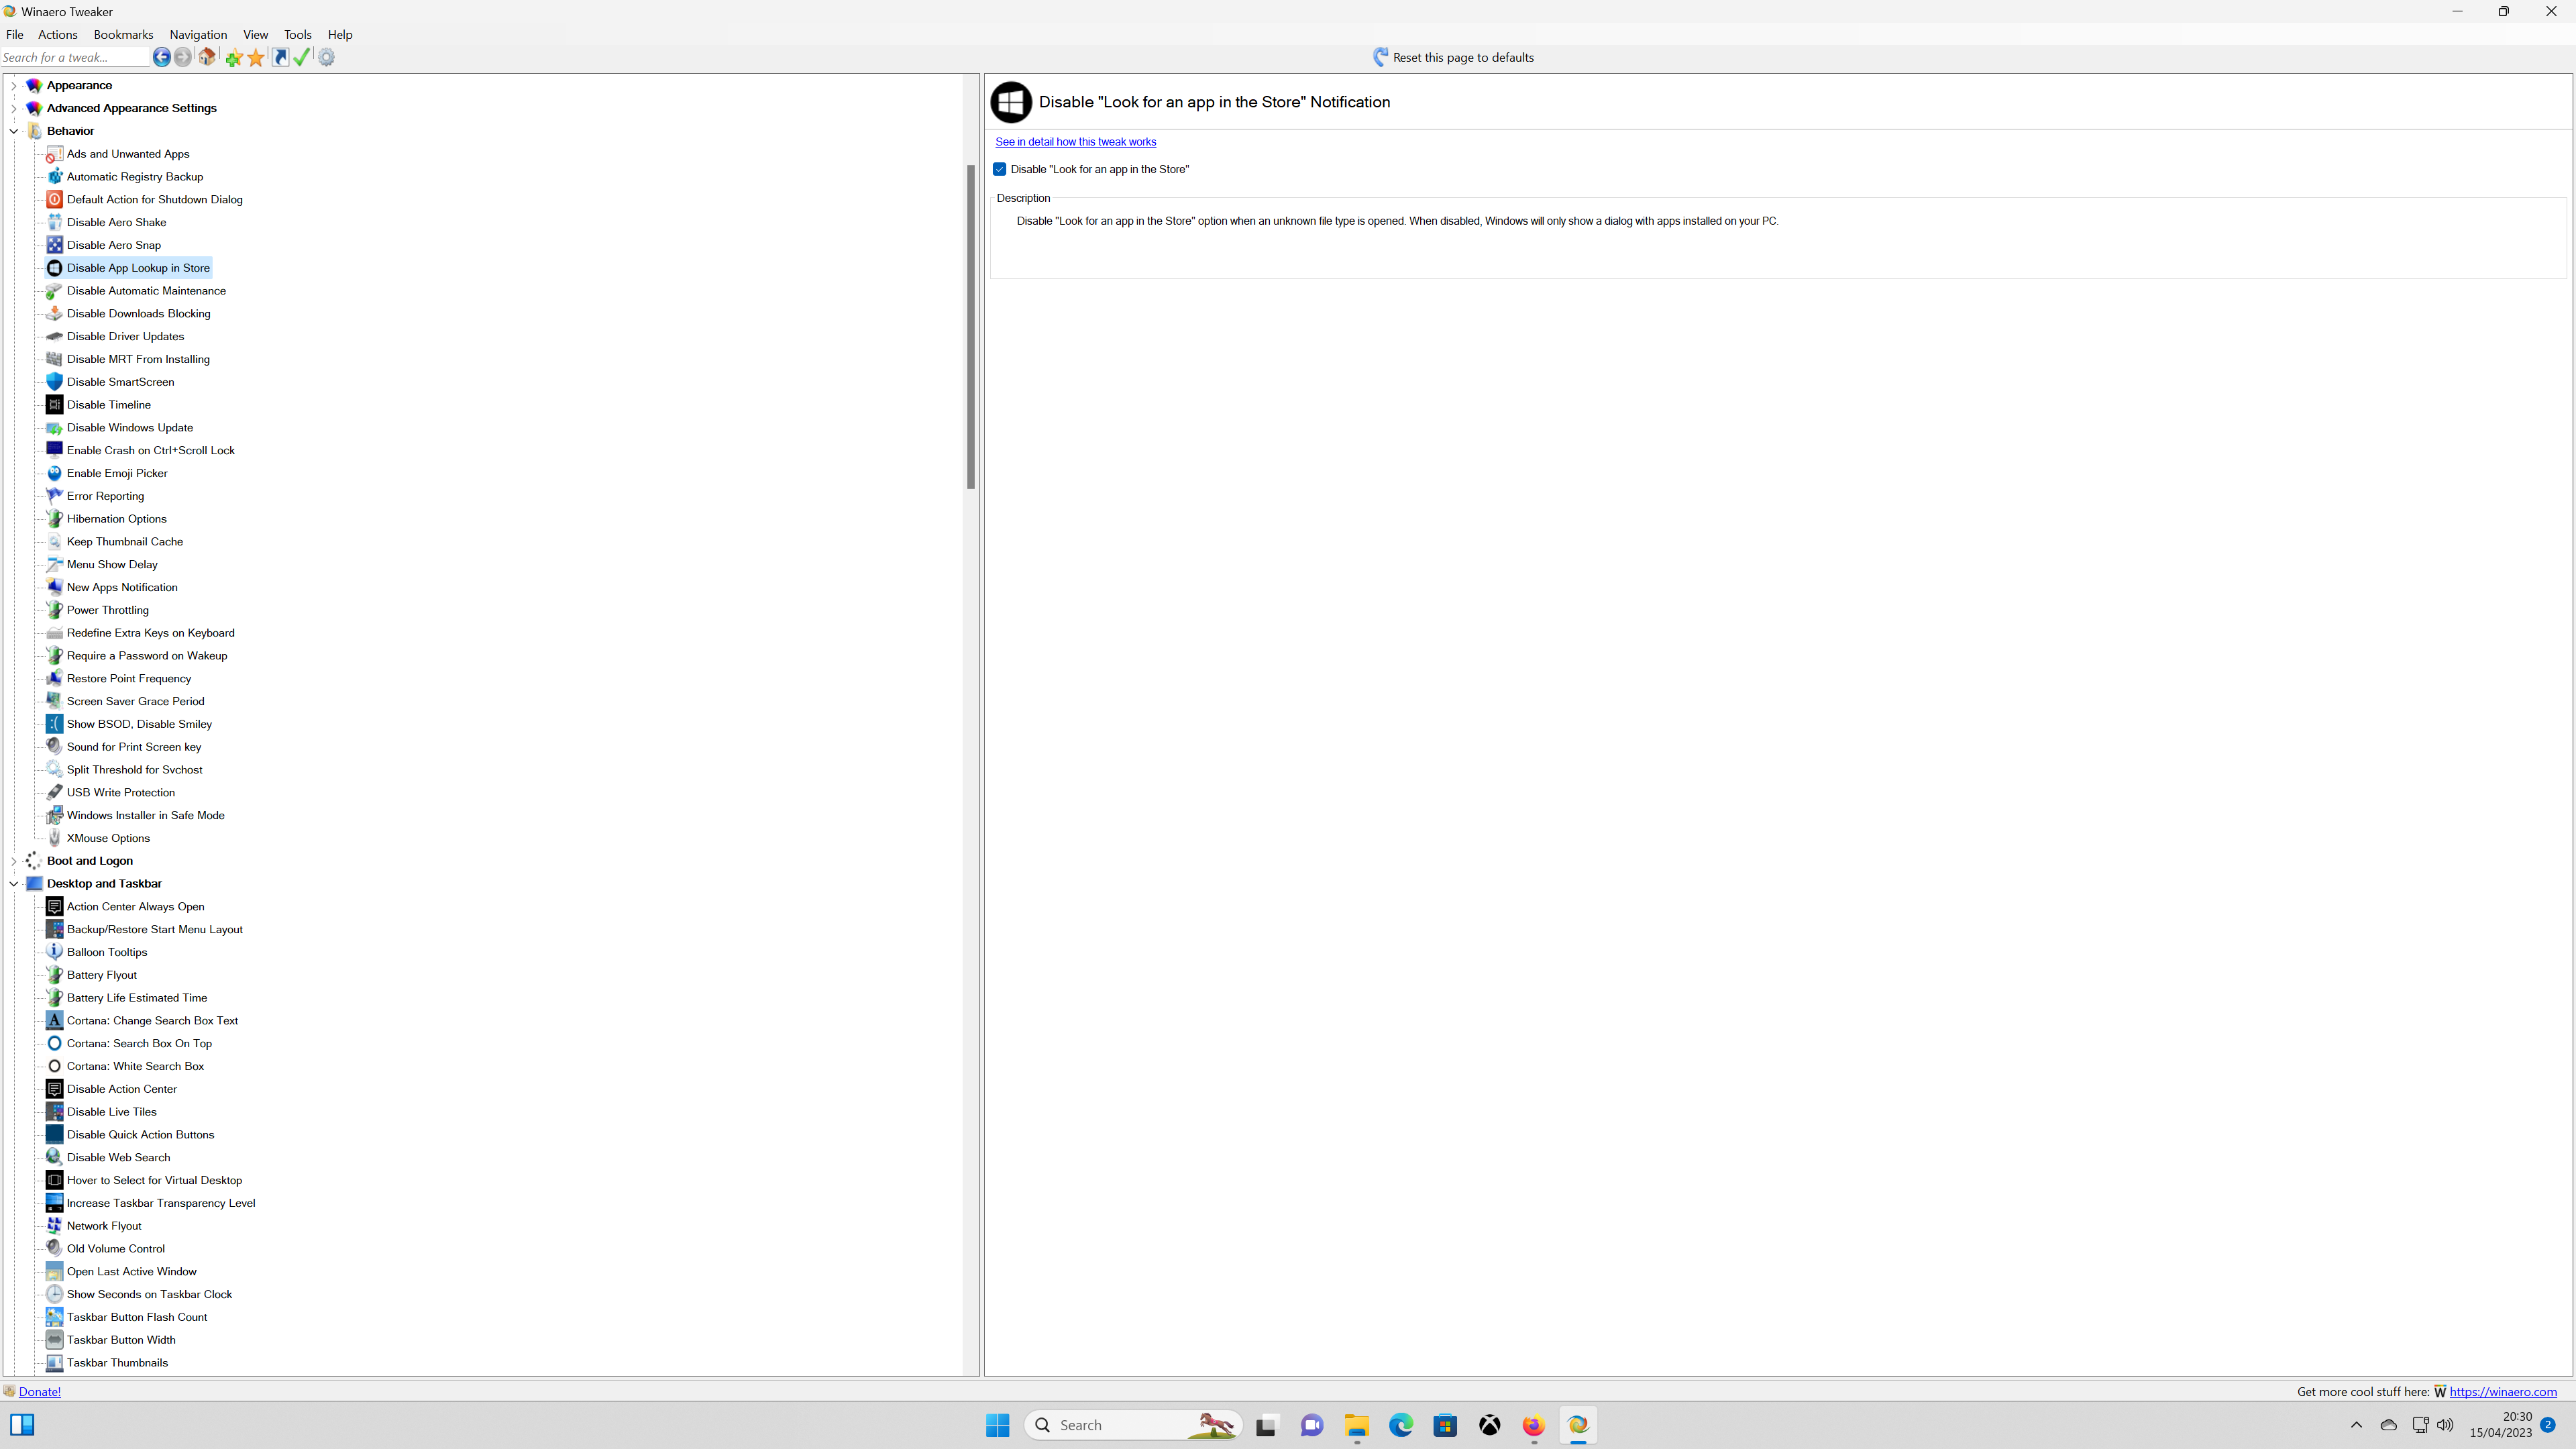This screenshot has height=1449, width=2576.
Task: Select Disable Windows Update tweak
Action: [130, 427]
